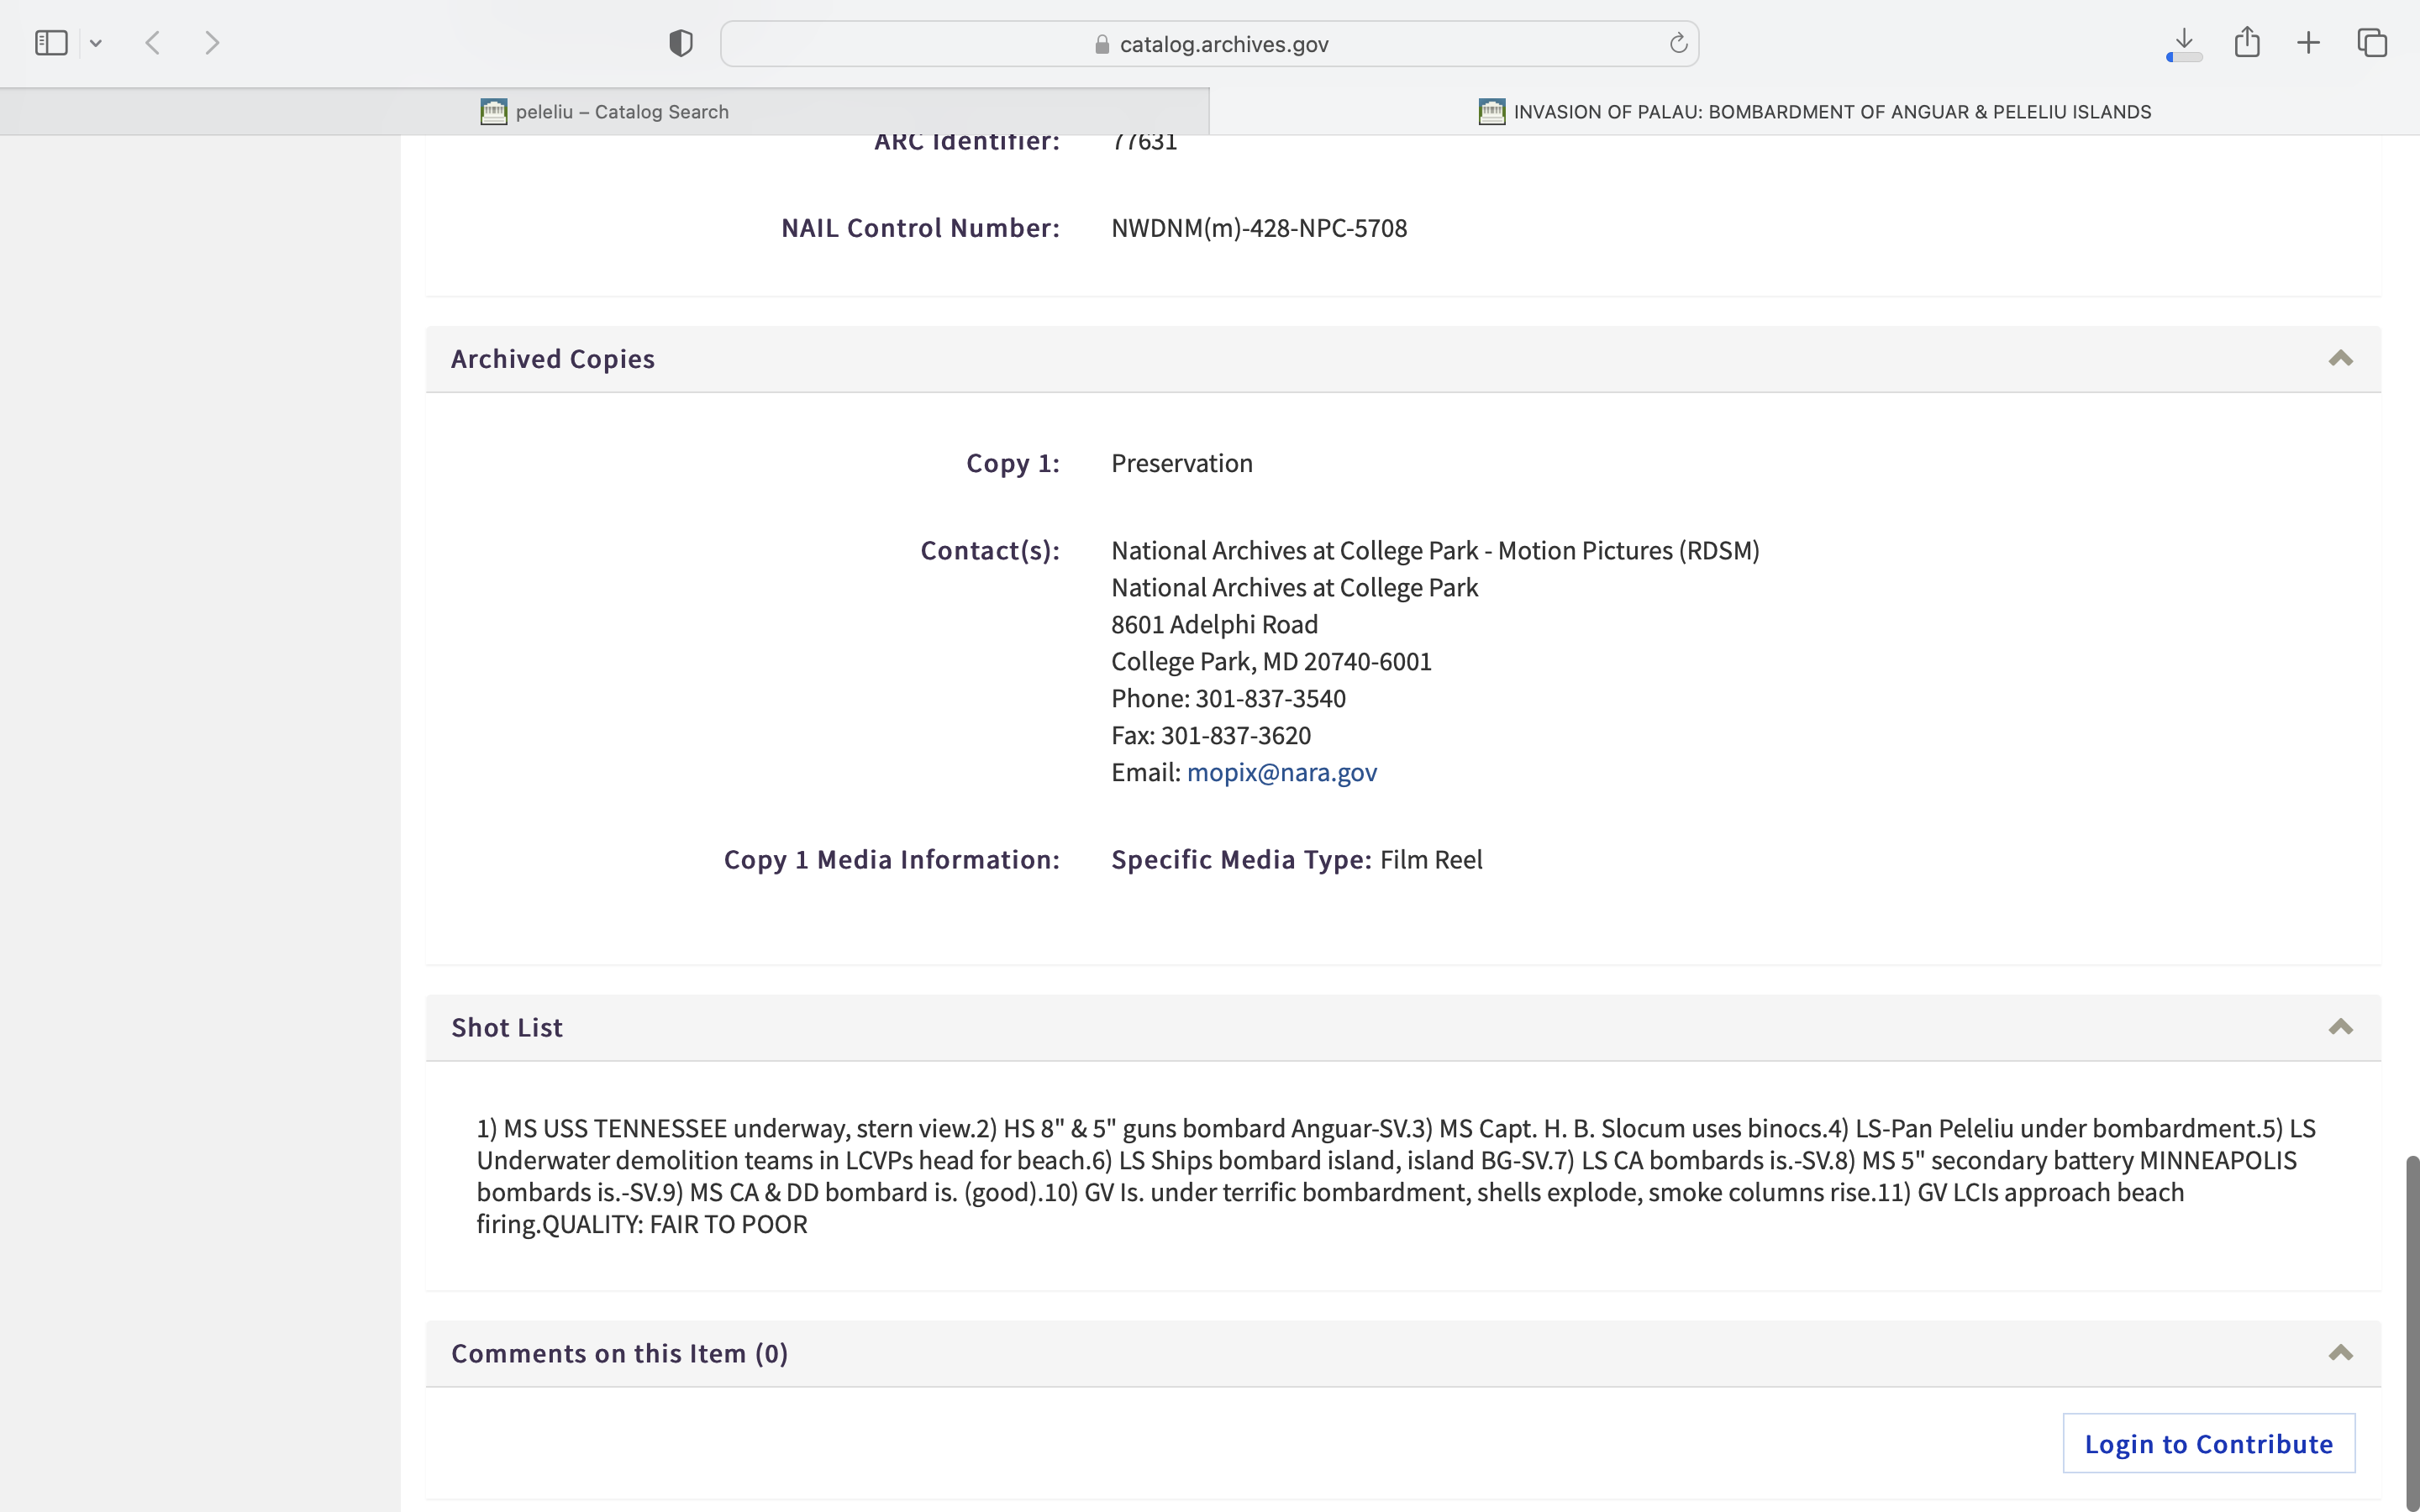Show the tab overview
The image size is (2420, 1512).
(2372, 43)
